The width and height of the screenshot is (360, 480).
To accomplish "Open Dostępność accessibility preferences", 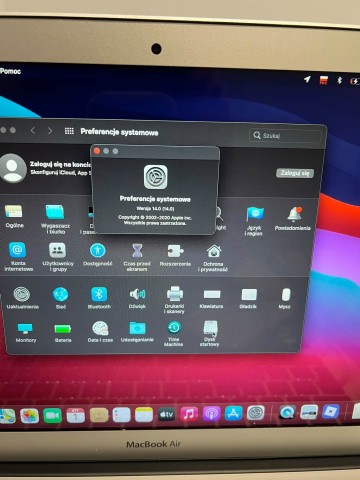I will click(98, 254).
